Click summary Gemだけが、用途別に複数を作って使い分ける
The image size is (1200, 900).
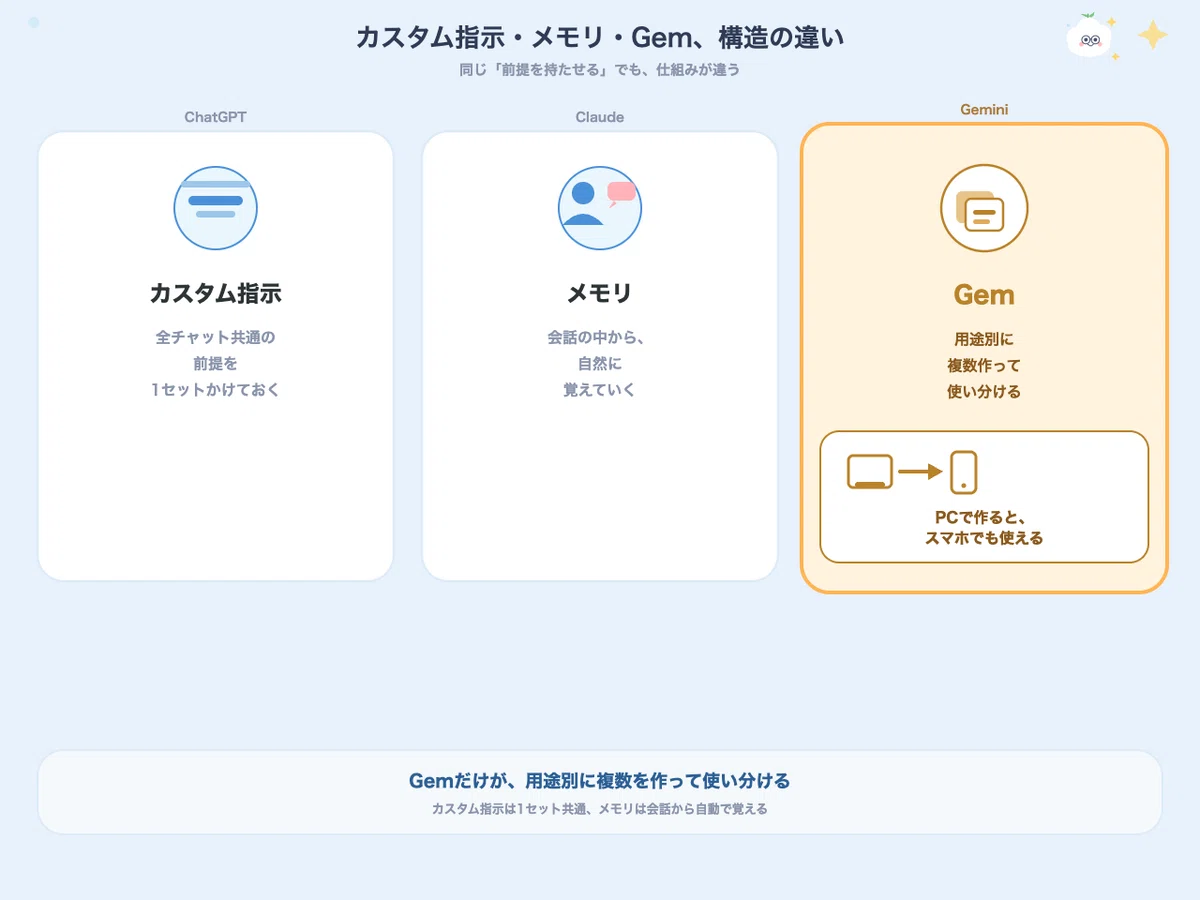point(600,781)
